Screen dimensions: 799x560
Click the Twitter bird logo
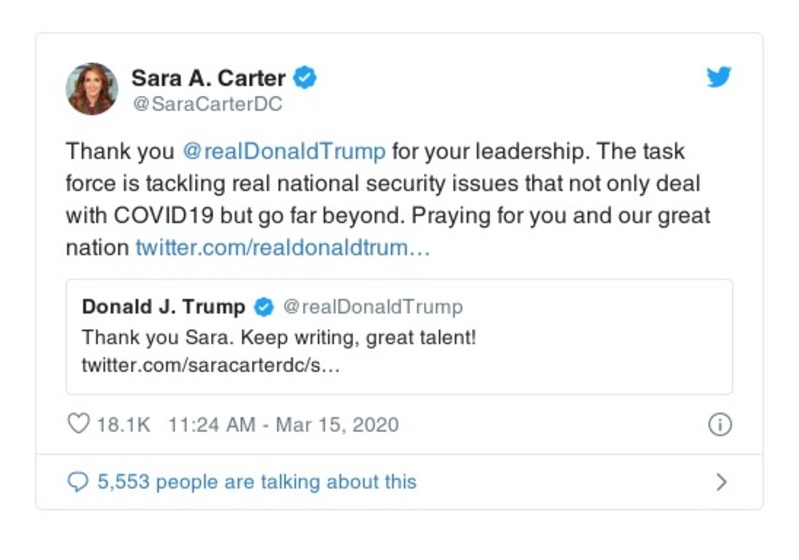point(719,77)
